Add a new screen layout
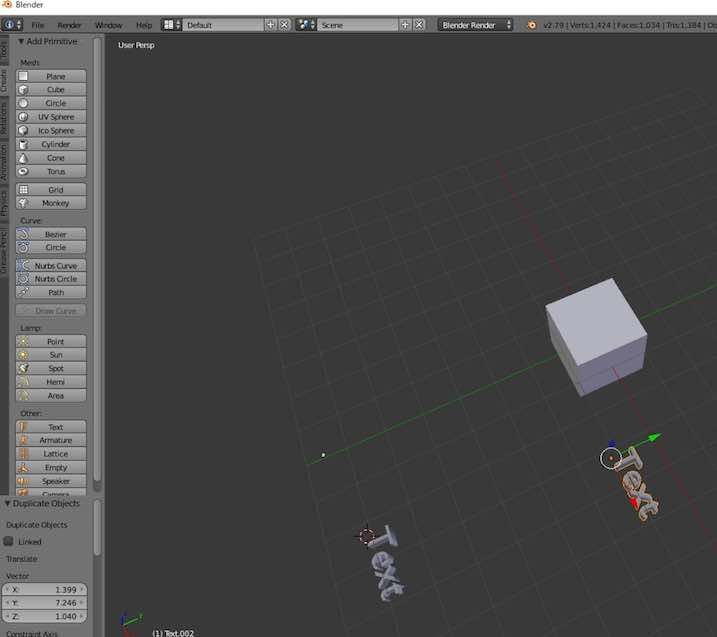 (x=271, y=25)
